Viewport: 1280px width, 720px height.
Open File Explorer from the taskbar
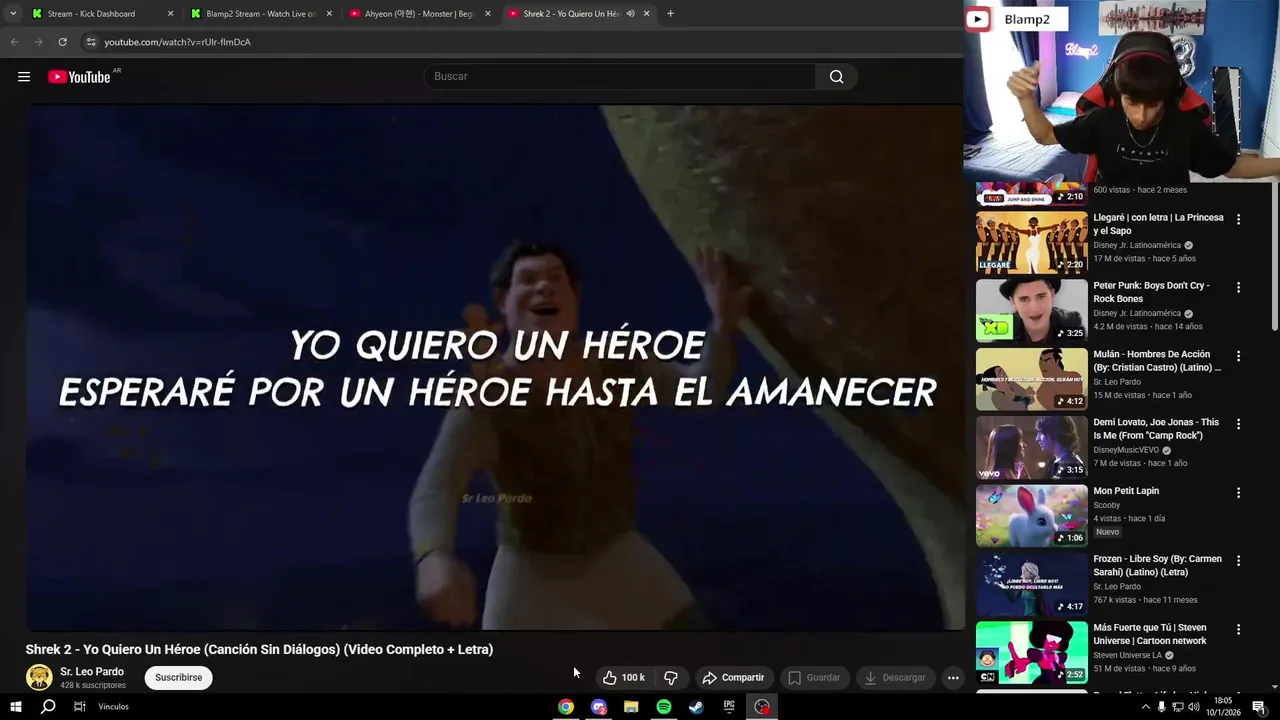coord(631,707)
